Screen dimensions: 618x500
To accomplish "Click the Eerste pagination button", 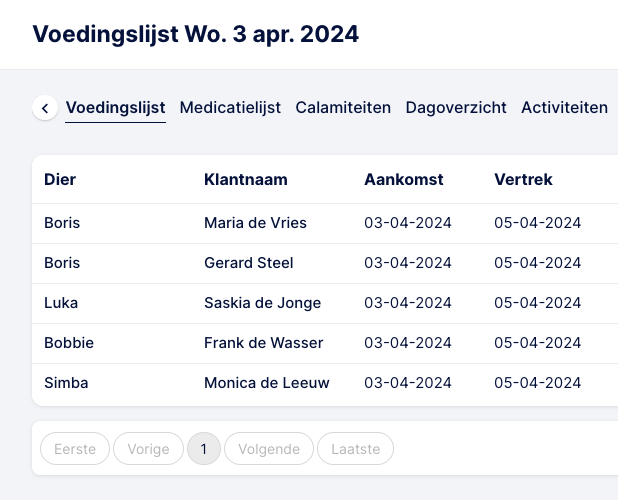I will pos(75,449).
